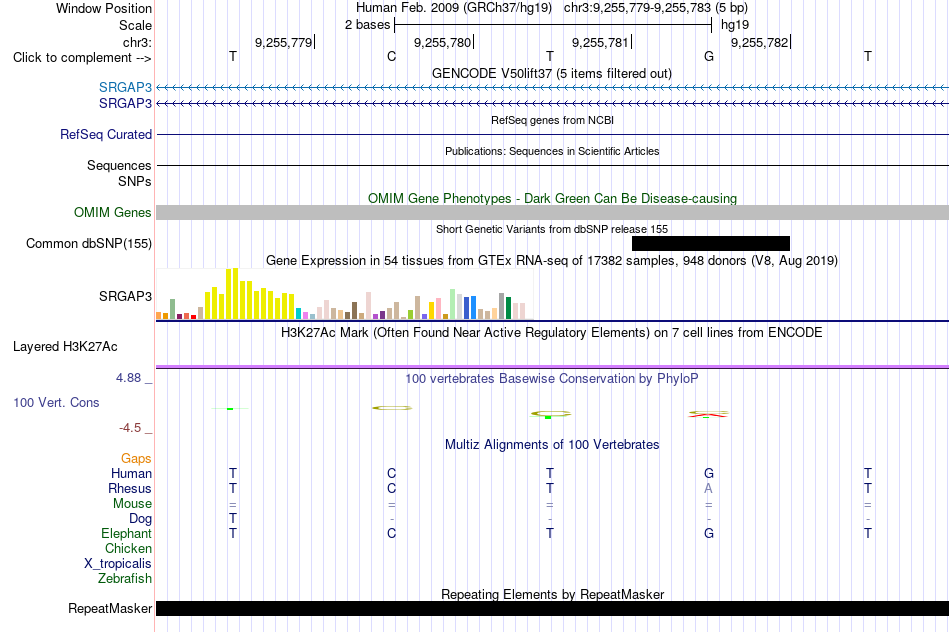Select the Zebrafish species row label
This screenshot has width=950, height=632.
coord(125,579)
